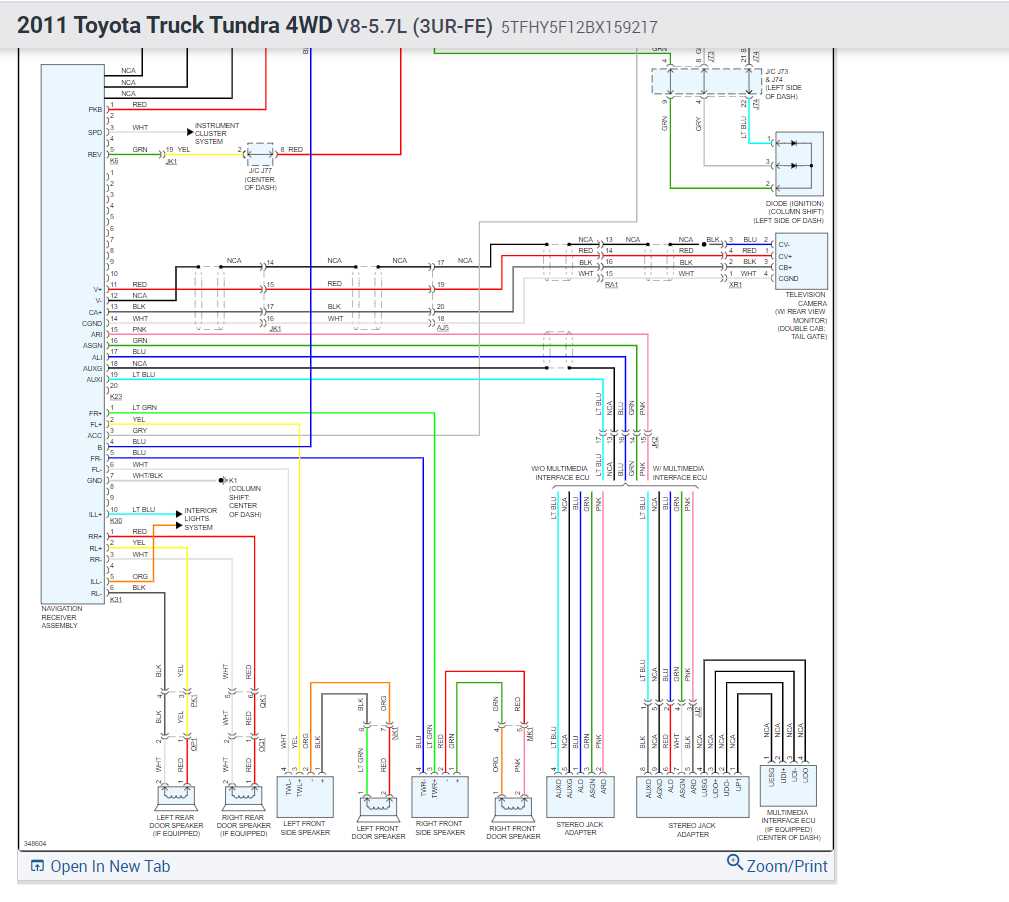Open the Zoom/Print view
The image size is (1009, 902).
click(x=777, y=865)
